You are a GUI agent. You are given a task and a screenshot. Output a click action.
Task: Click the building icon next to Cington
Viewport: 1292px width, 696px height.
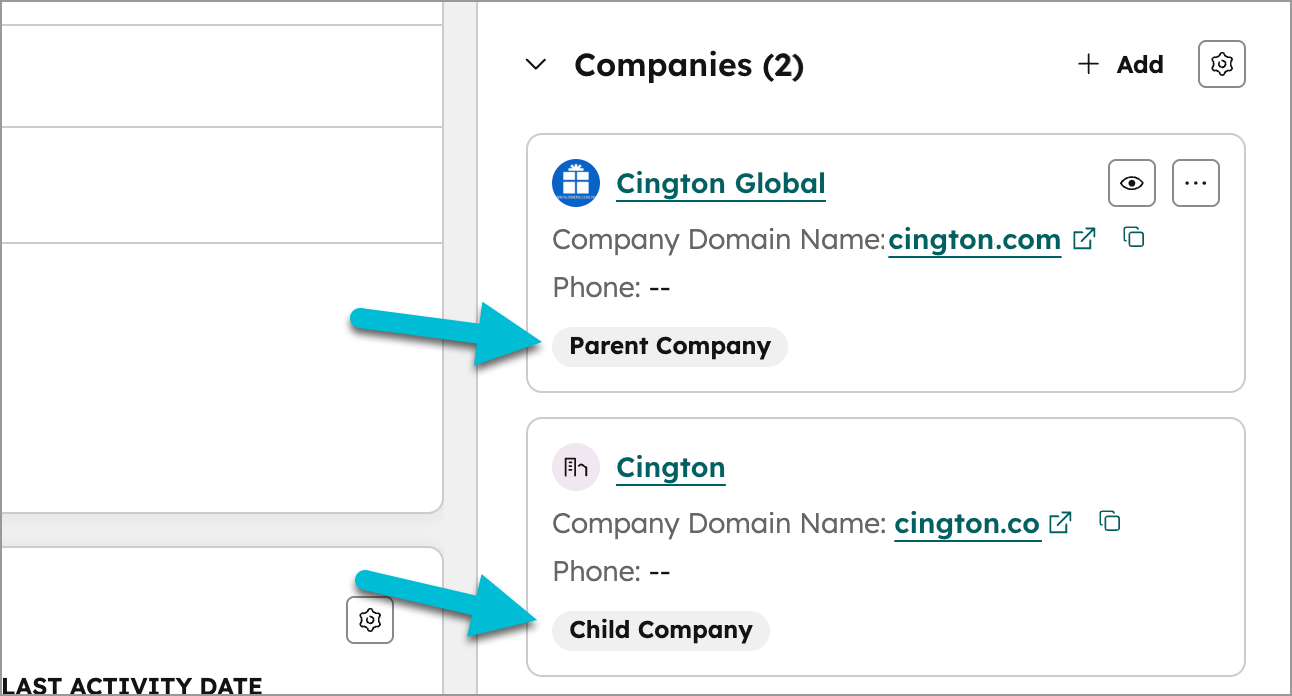pos(575,466)
